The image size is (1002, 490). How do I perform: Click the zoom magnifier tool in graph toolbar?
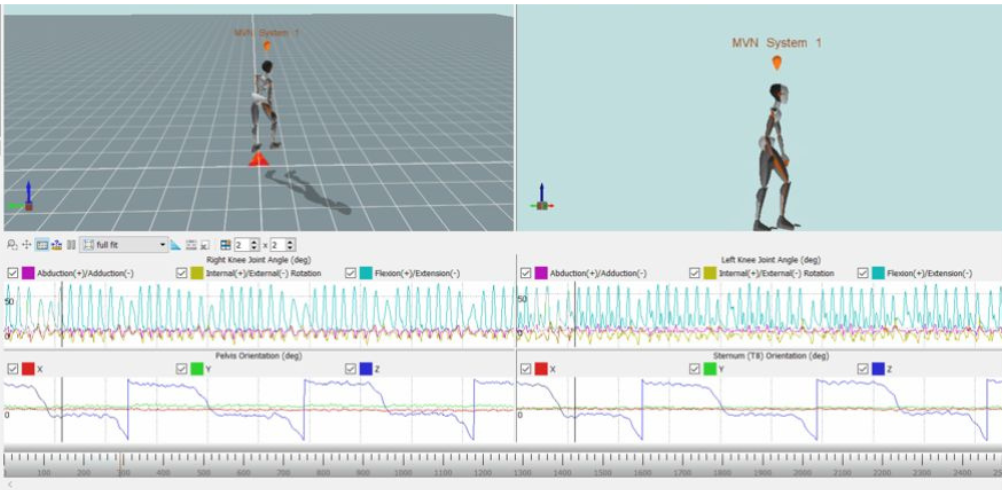tap(11, 244)
